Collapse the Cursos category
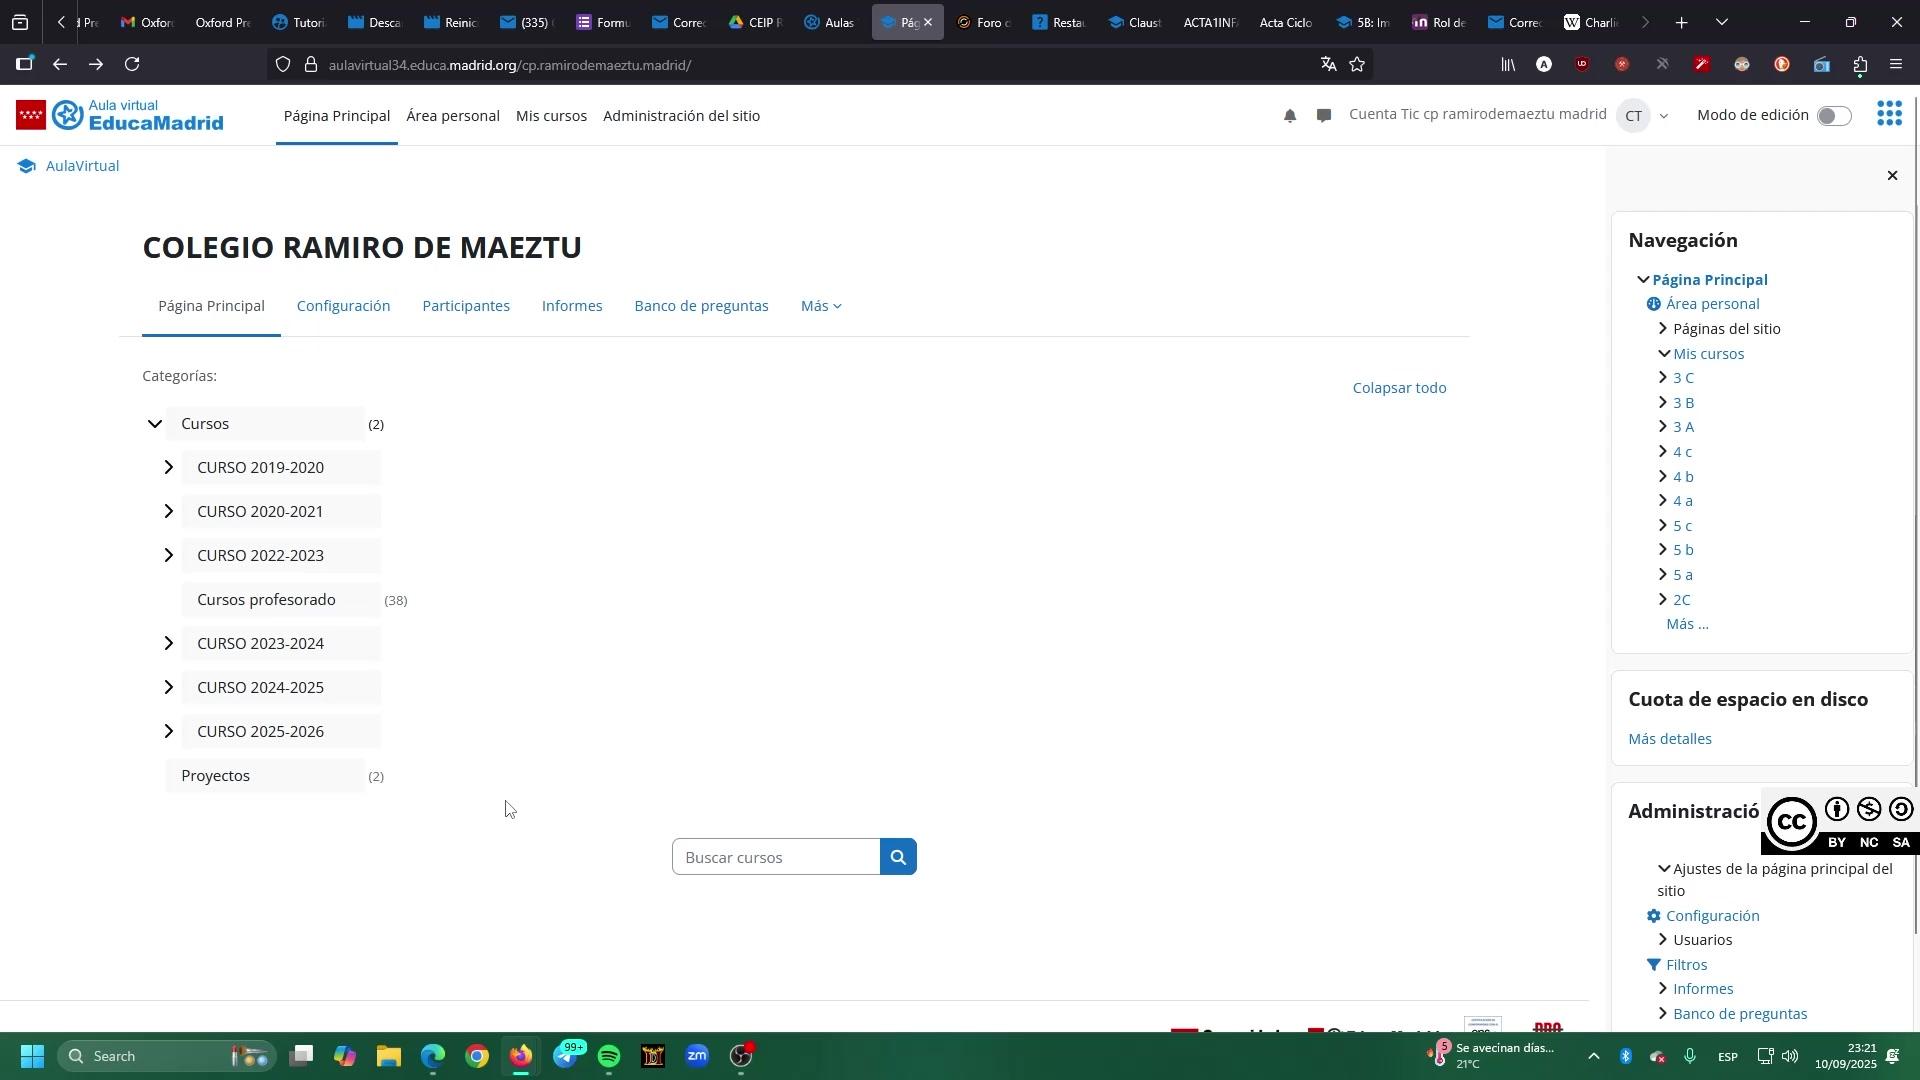This screenshot has width=1920, height=1080. (x=154, y=424)
